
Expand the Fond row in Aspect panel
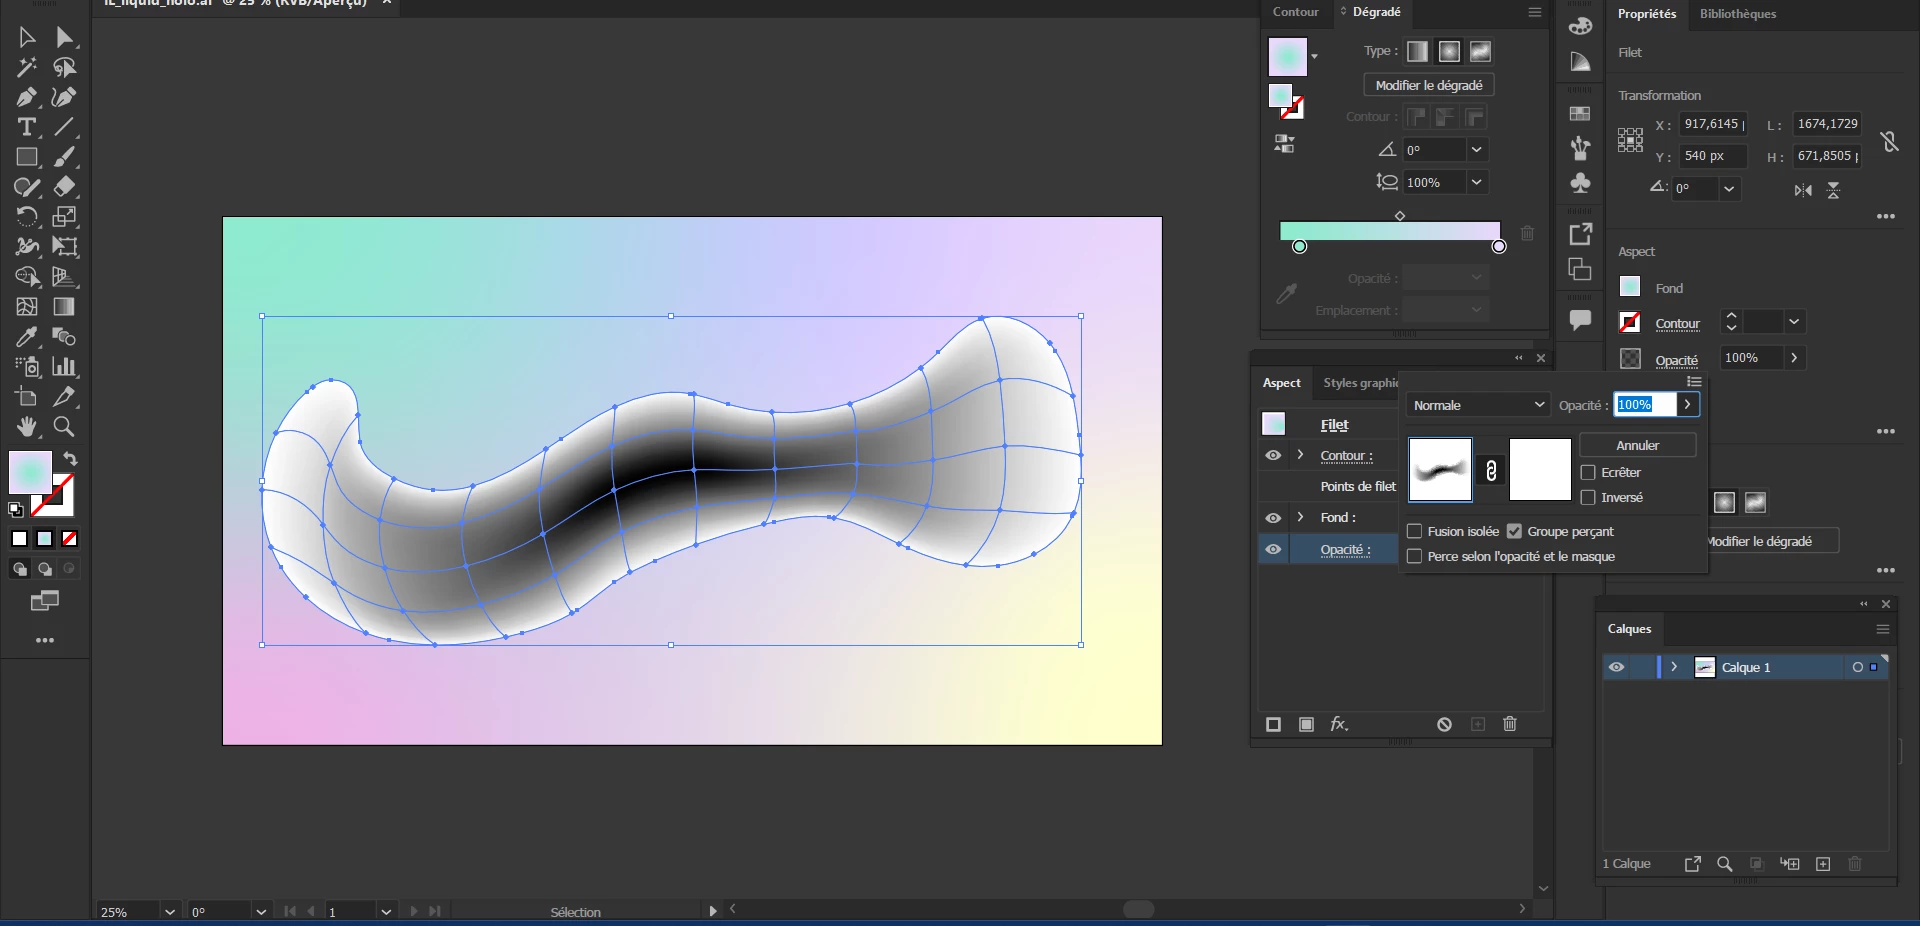[1300, 518]
